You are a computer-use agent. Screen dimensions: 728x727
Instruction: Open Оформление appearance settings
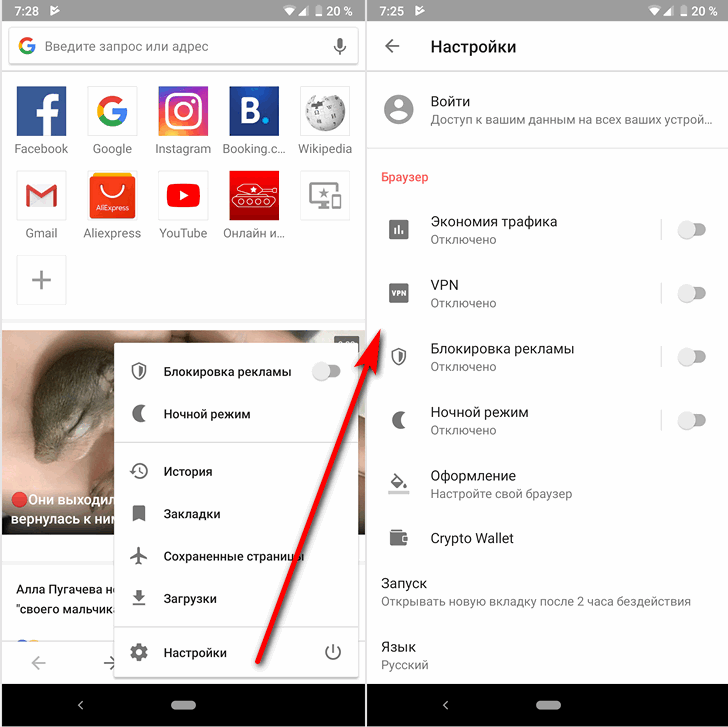(547, 484)
